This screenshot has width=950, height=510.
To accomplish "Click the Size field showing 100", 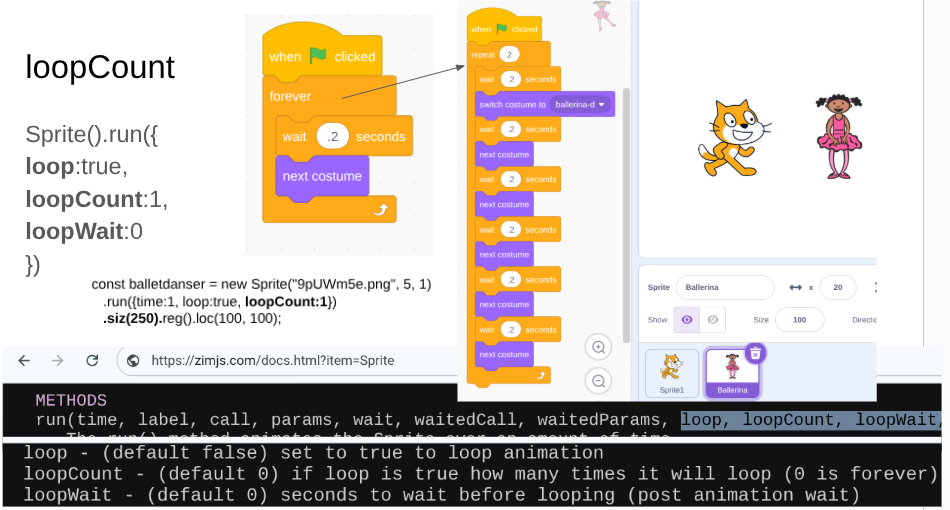I will 799,319.
